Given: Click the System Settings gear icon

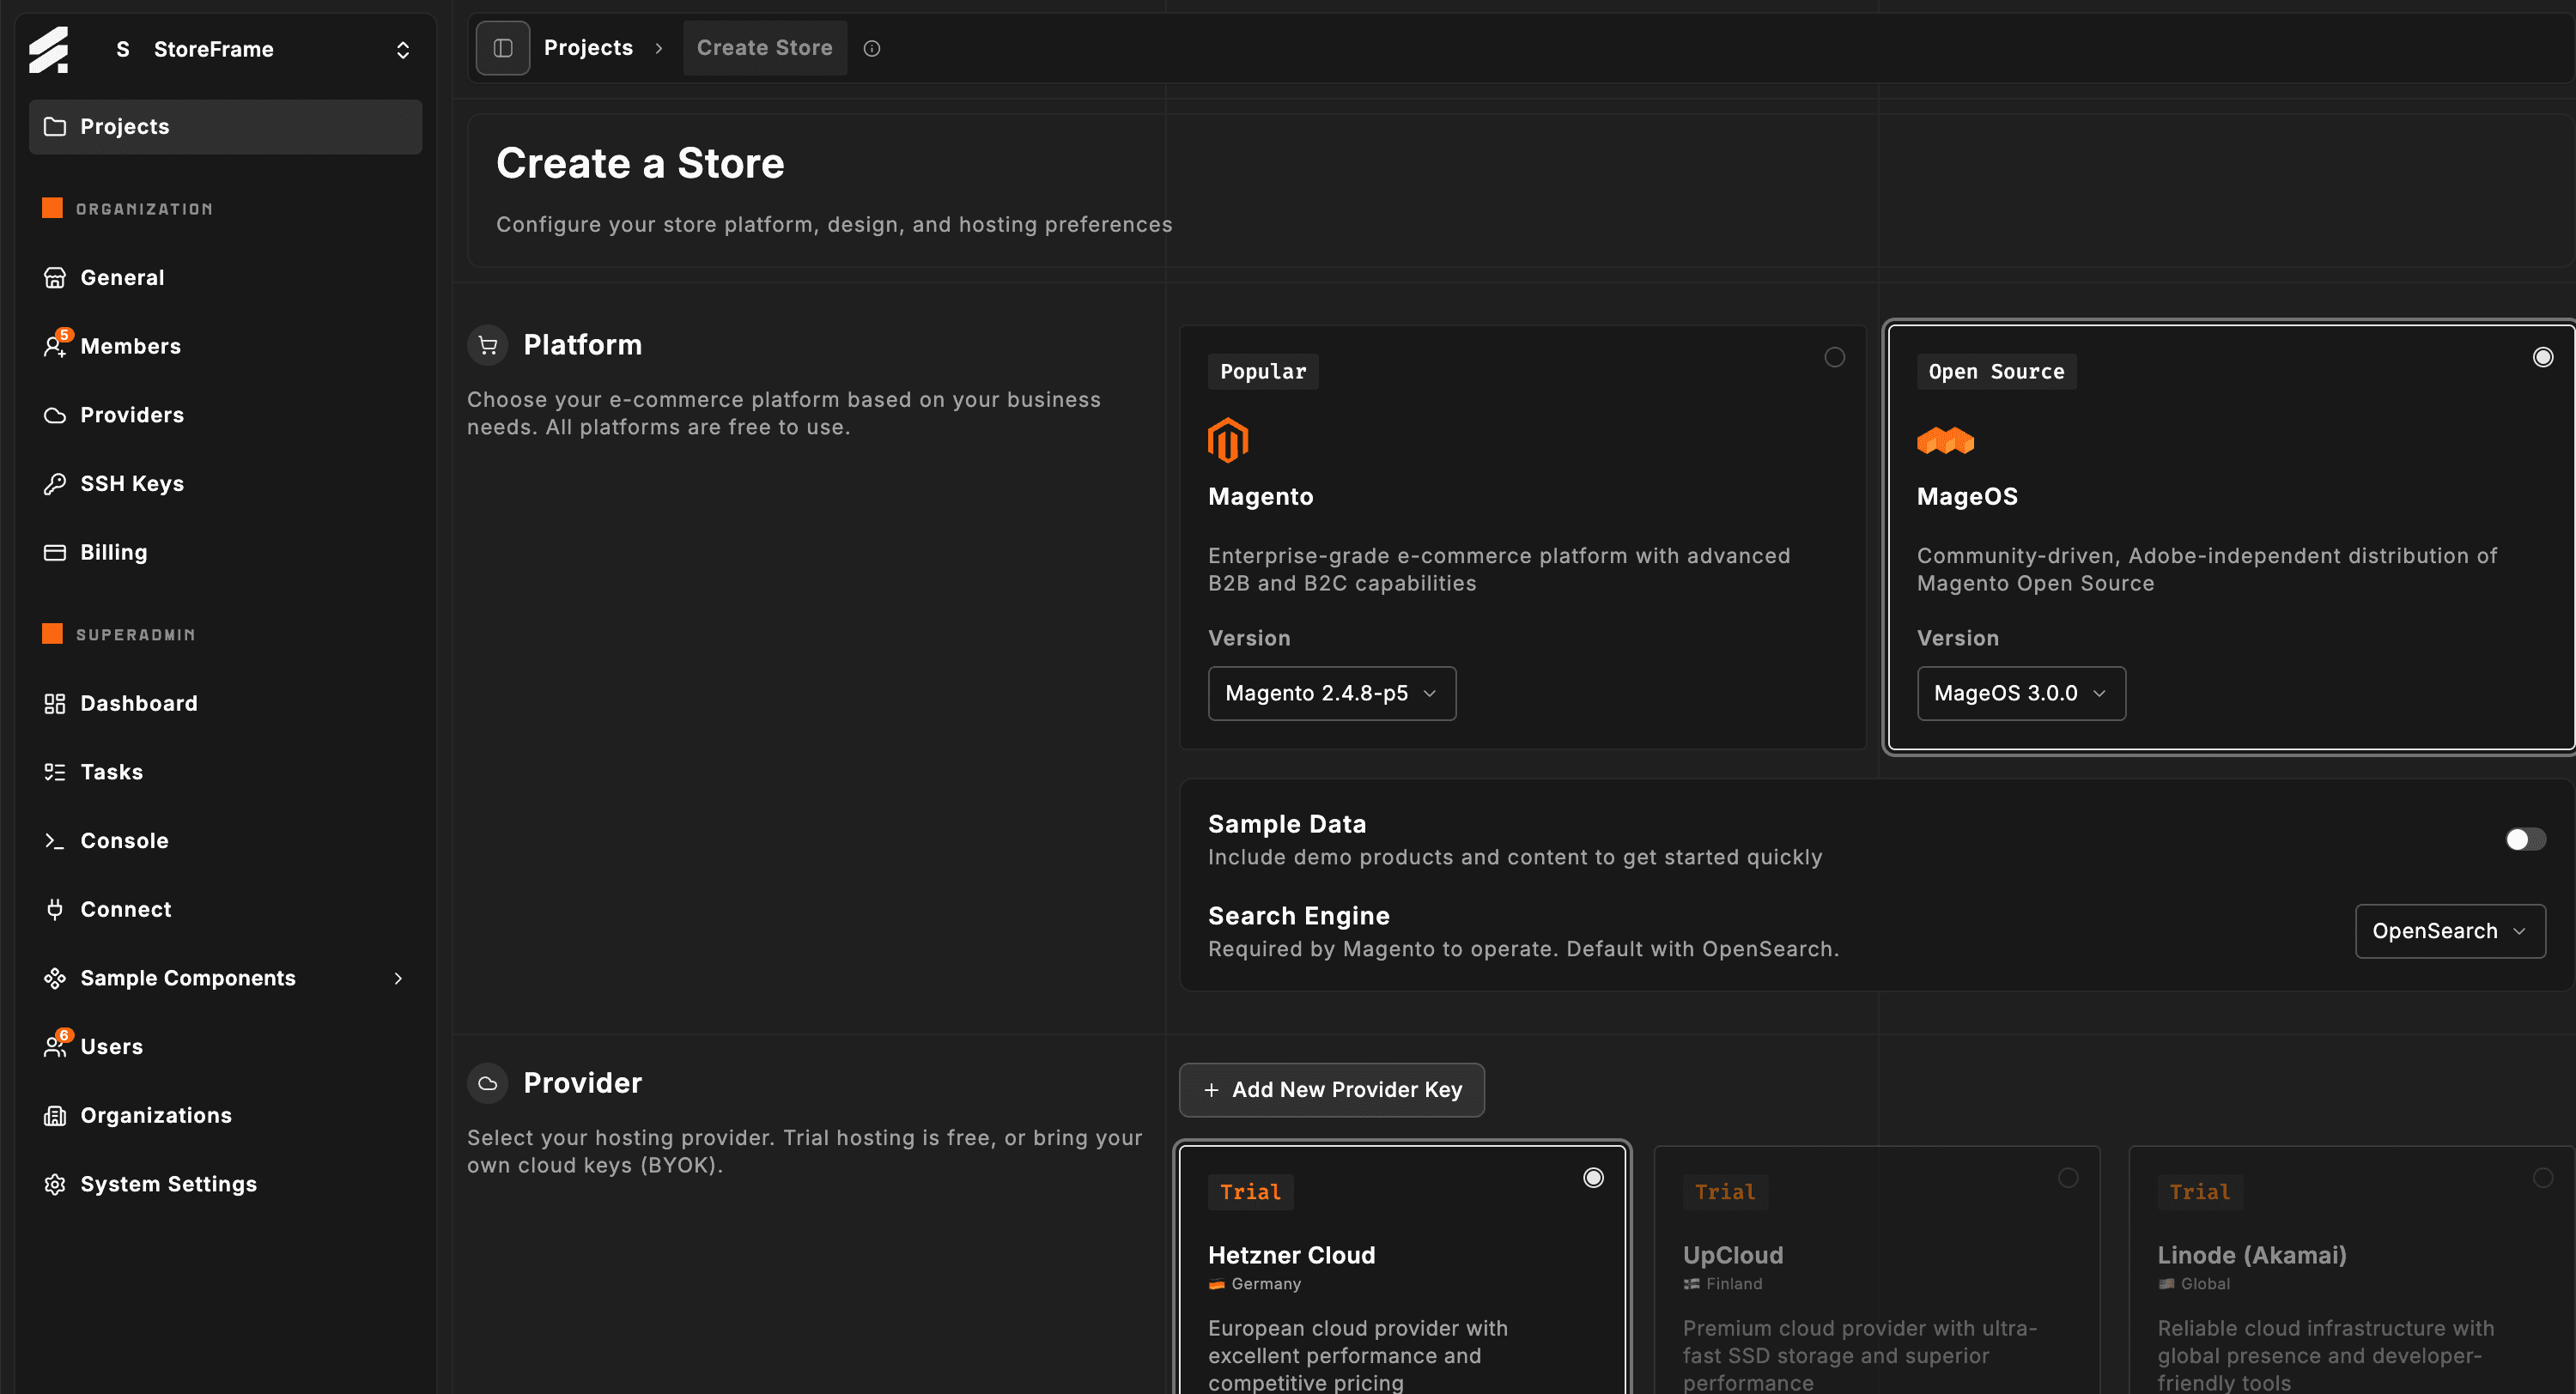Looking at the screenshot, I should [55, 1184].
